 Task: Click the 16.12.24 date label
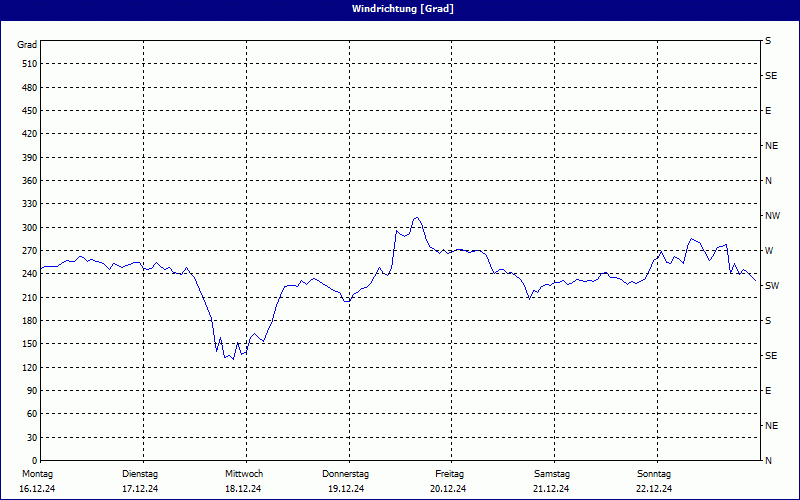37,489
